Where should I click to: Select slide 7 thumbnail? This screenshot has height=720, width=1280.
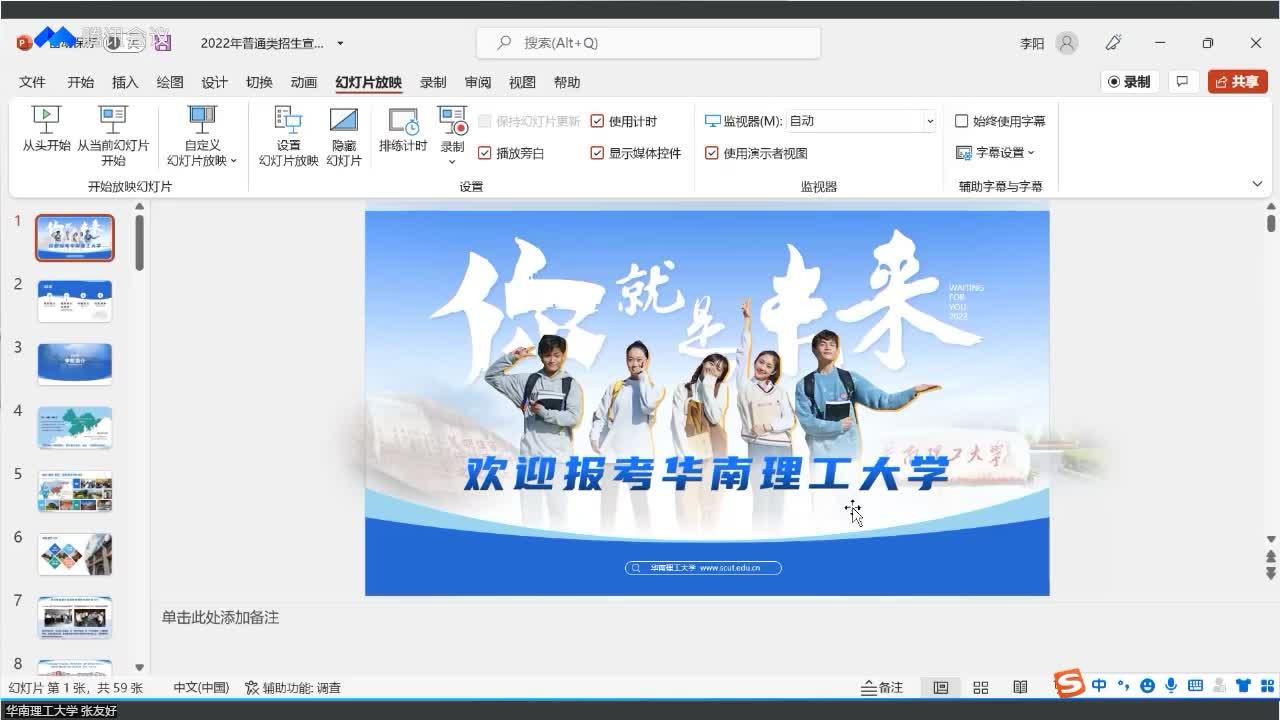pos(75,617)
